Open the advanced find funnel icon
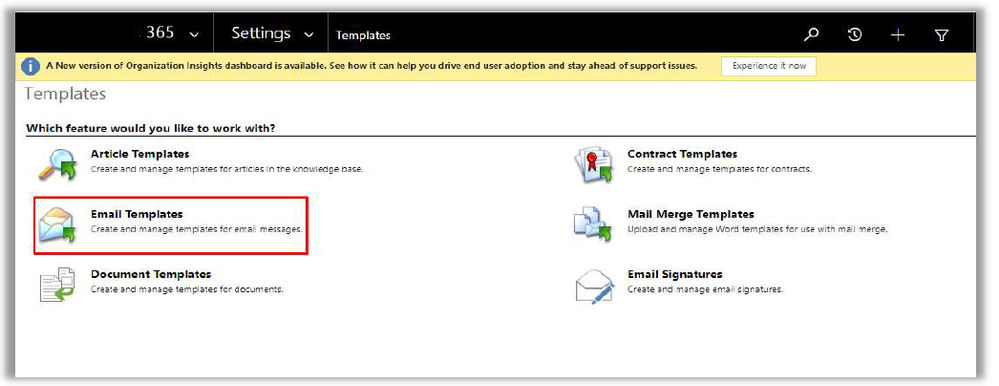The image size is (999, 386). click(x=942, y=35)
